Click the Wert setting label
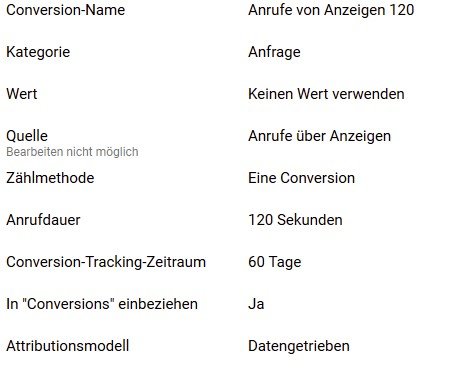 click(22, 94)
